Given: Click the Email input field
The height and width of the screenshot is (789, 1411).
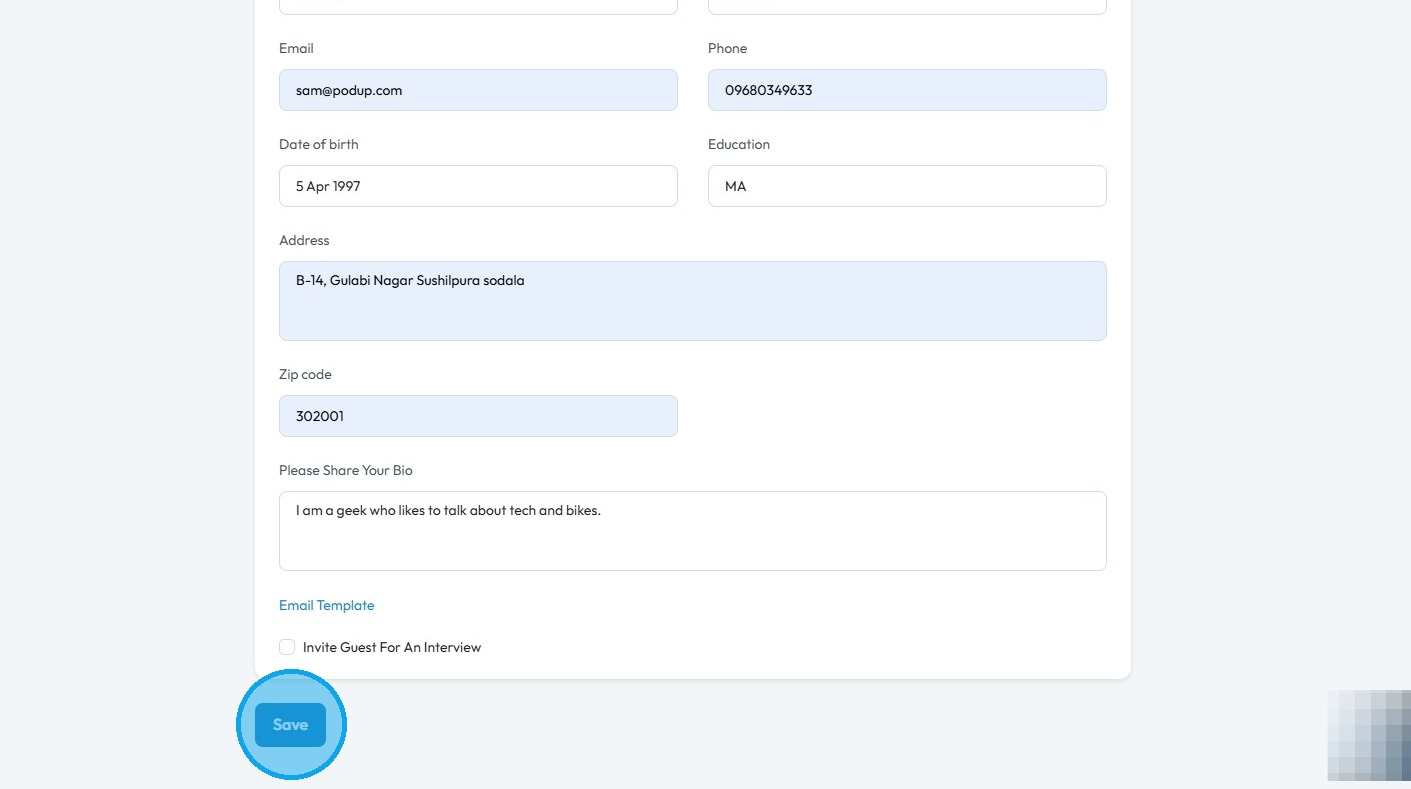Looking at the screenshot, I should click(478, 90).
